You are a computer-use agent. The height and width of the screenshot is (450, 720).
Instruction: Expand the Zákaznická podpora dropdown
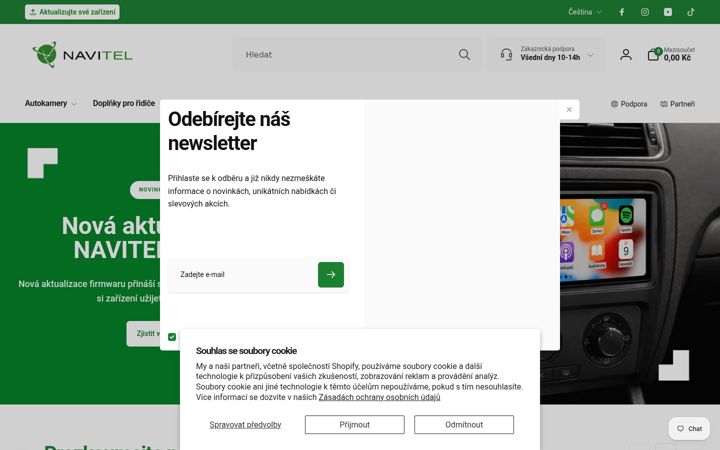546,55
